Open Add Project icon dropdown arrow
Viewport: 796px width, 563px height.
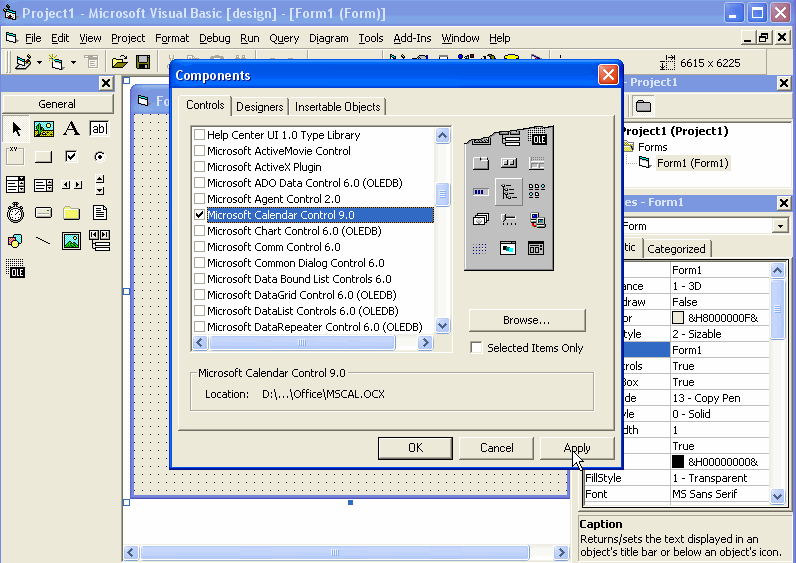(39, 63)
